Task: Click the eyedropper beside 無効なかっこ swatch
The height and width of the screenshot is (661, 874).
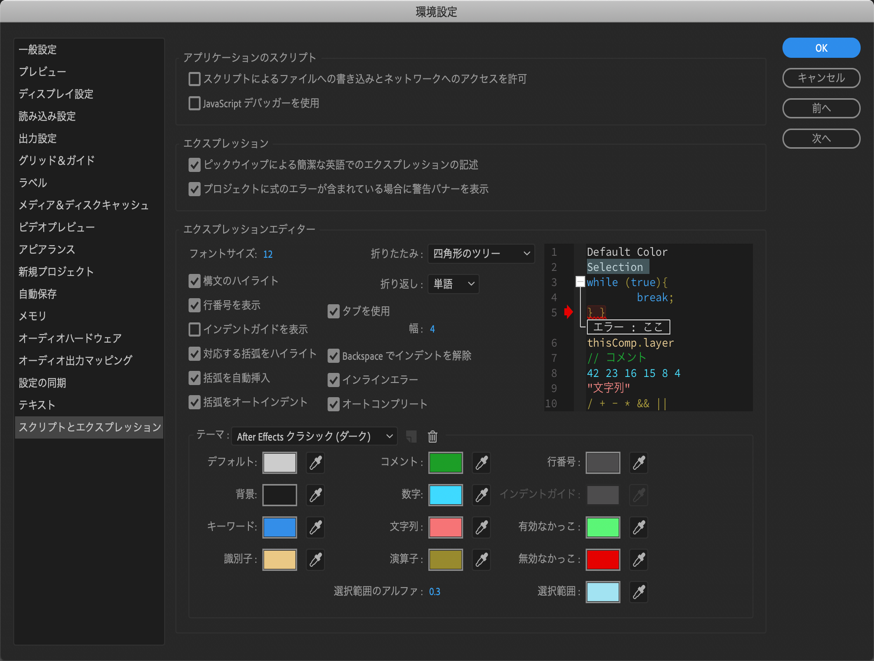Action: [x=639, y=559]
